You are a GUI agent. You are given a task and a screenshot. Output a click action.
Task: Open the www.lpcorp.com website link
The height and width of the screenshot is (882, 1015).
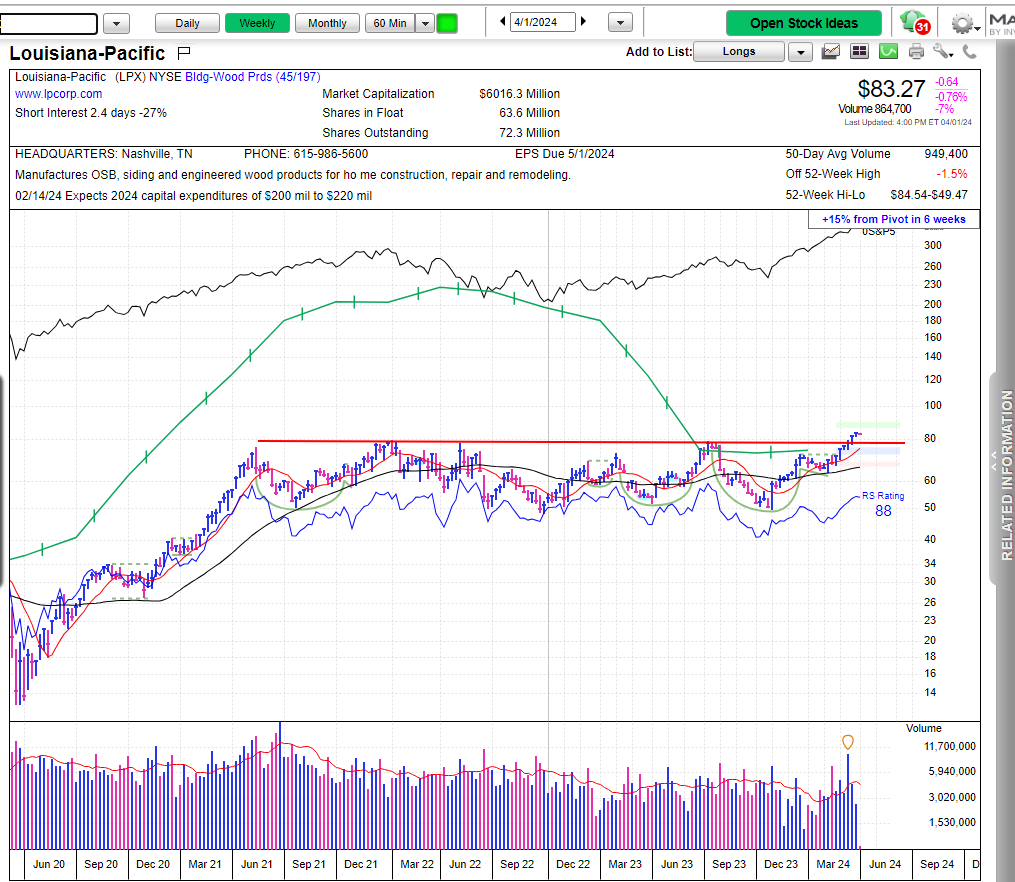click(x=58, y=94)
